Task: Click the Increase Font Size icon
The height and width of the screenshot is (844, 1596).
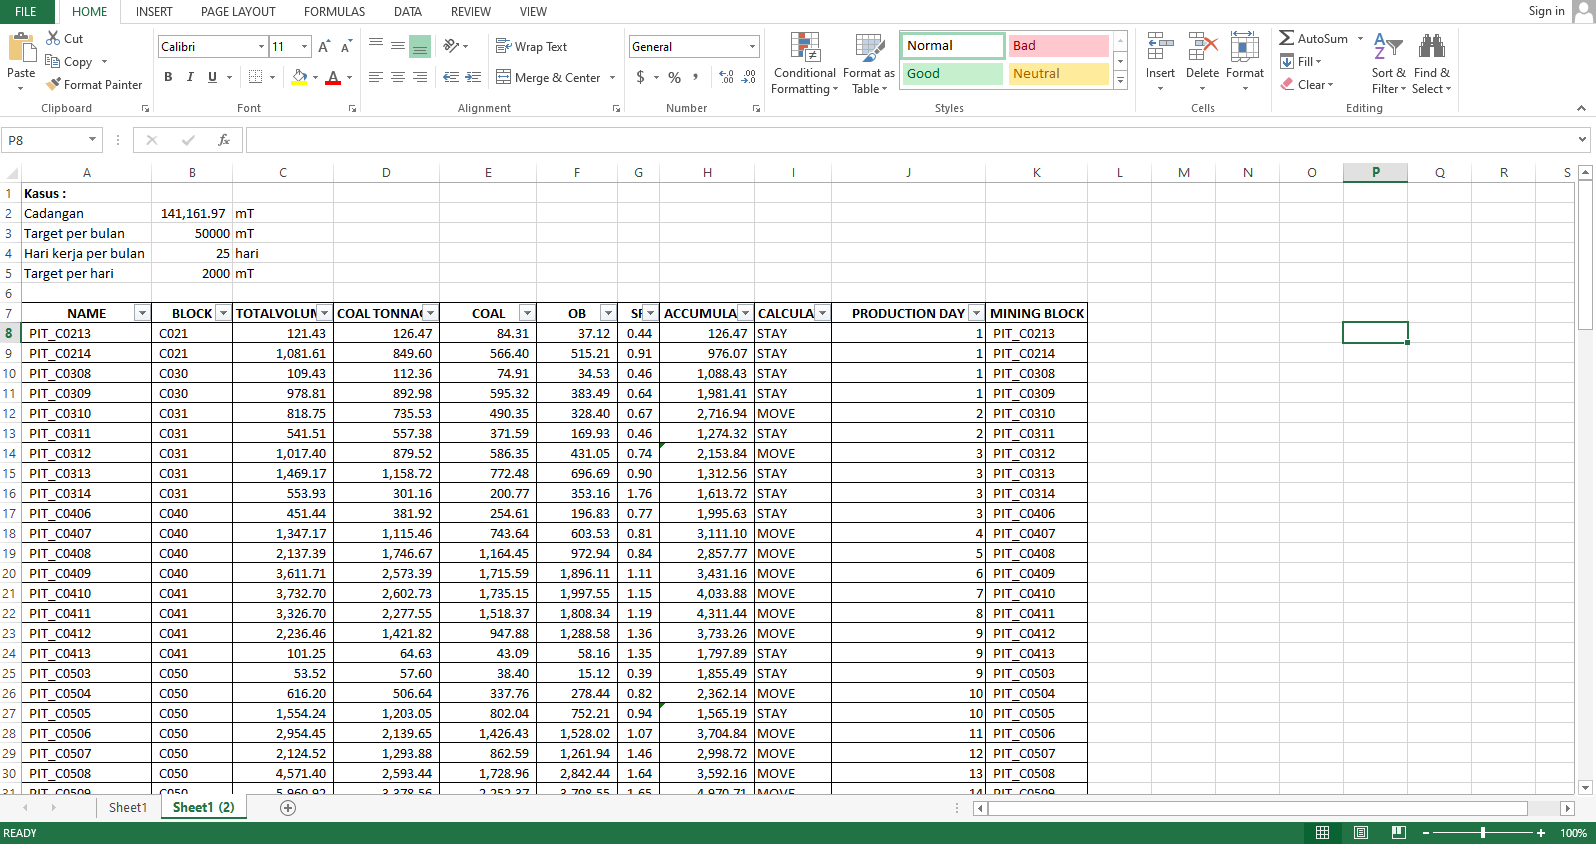Action: click(324, 47)
